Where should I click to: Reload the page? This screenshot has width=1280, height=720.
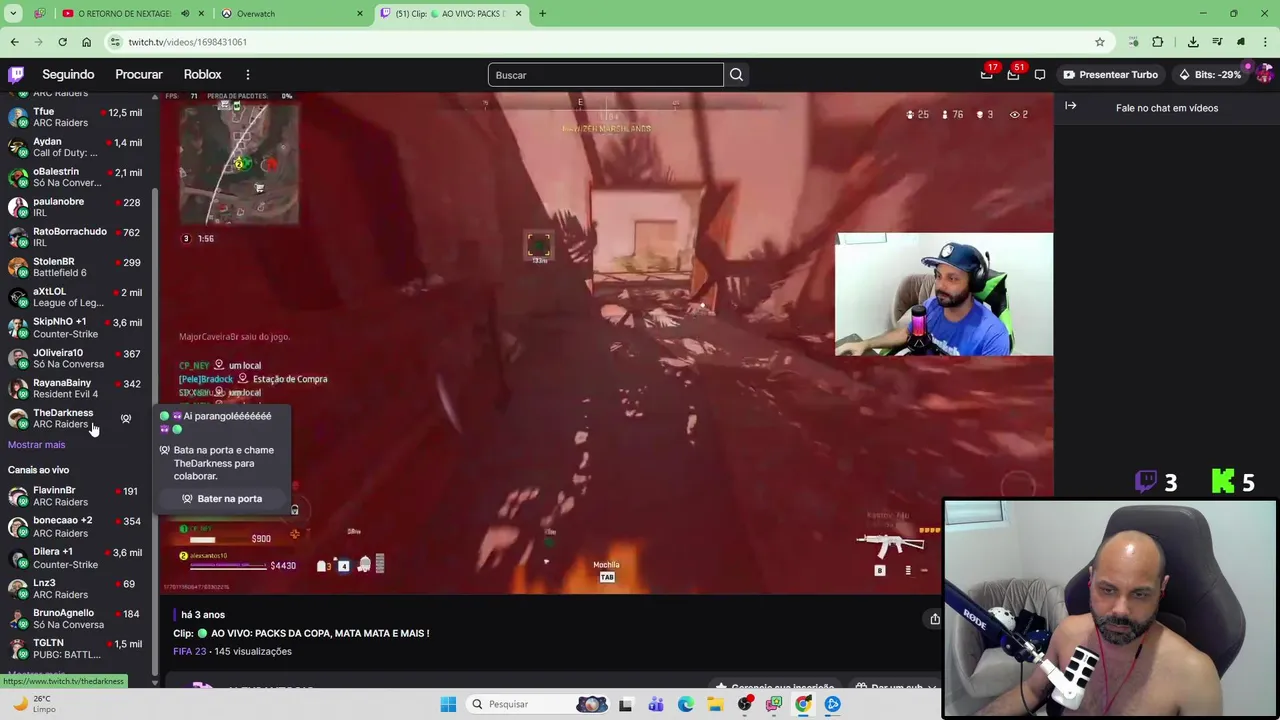[x=62, y=42]
